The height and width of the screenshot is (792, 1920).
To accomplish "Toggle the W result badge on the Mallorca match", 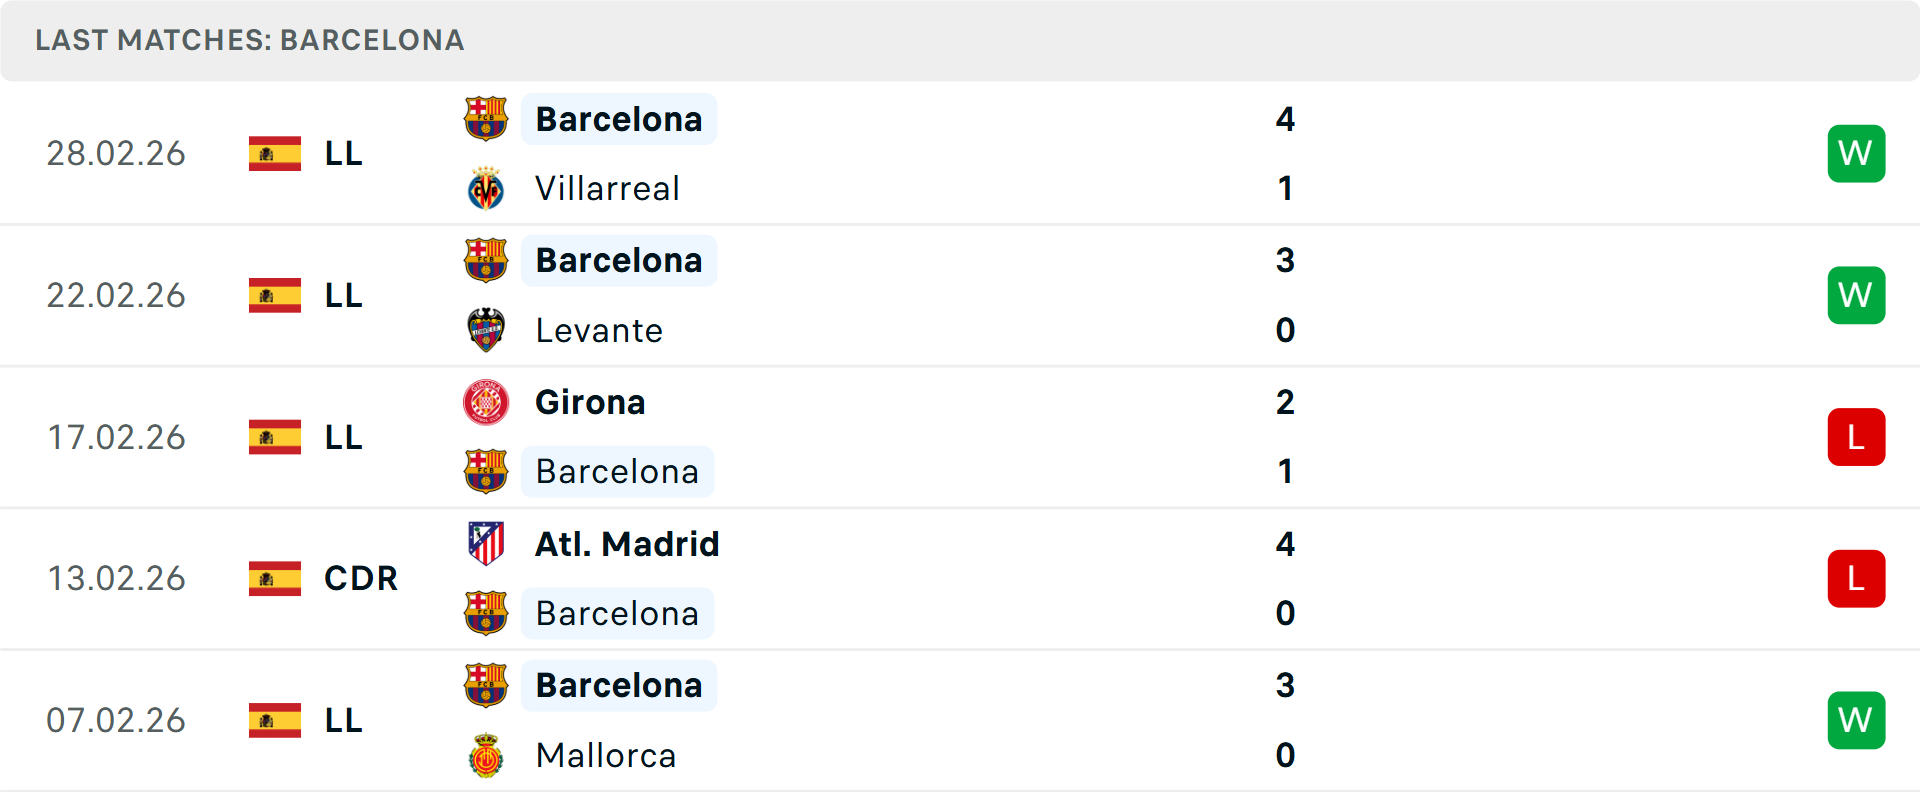I will [1856, 719].
